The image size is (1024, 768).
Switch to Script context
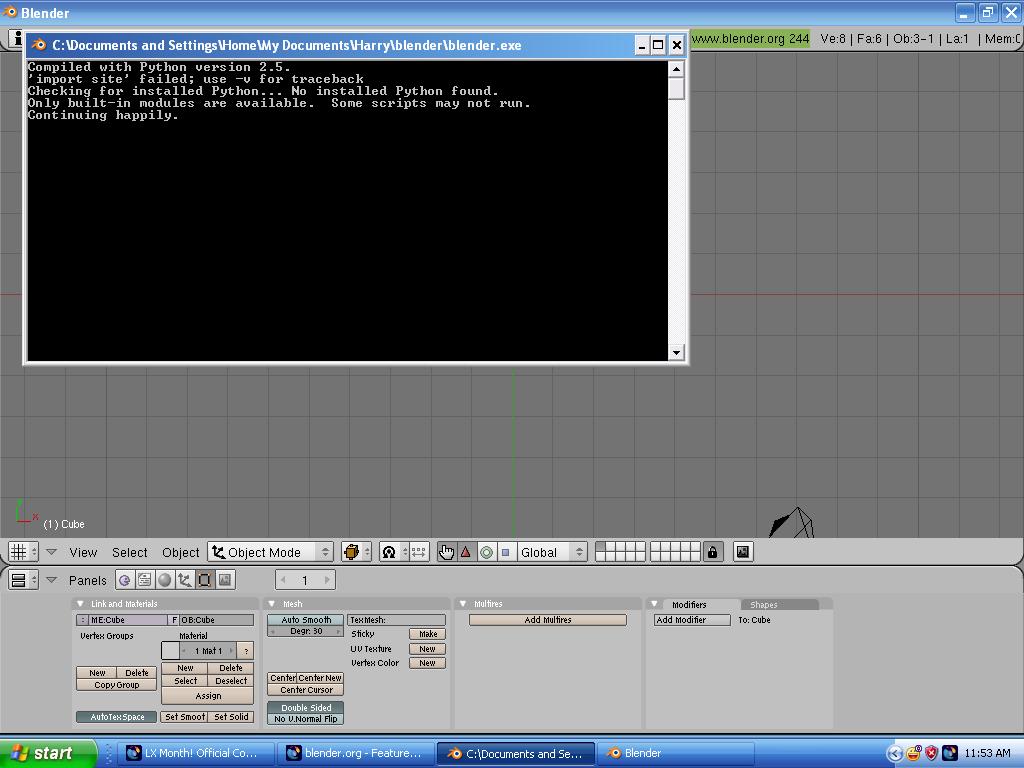click(x=144, y=580)
